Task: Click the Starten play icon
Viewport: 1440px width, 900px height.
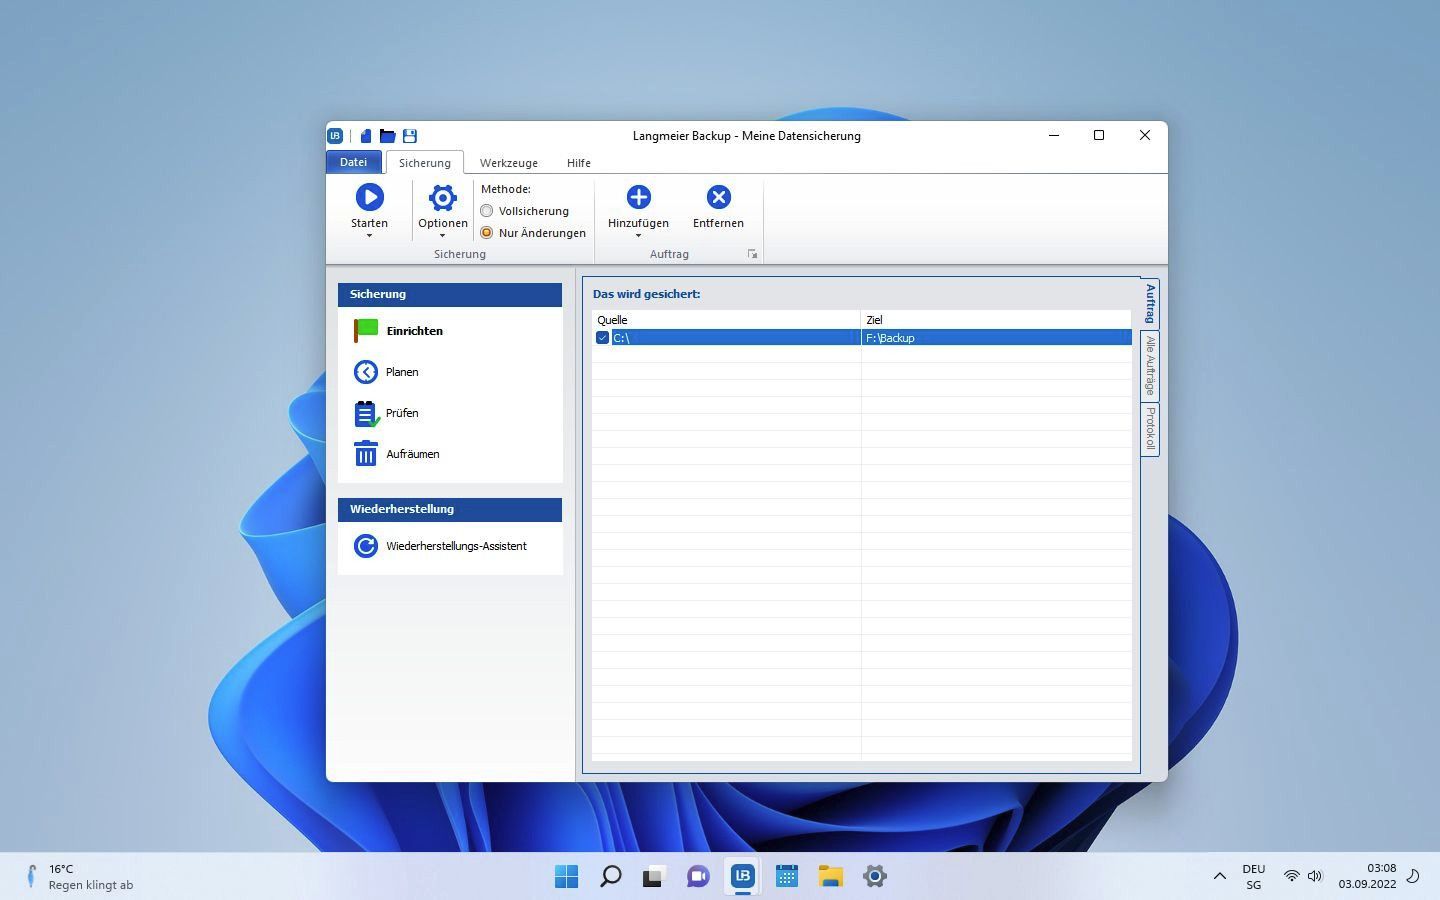Action: coord(369,197)
